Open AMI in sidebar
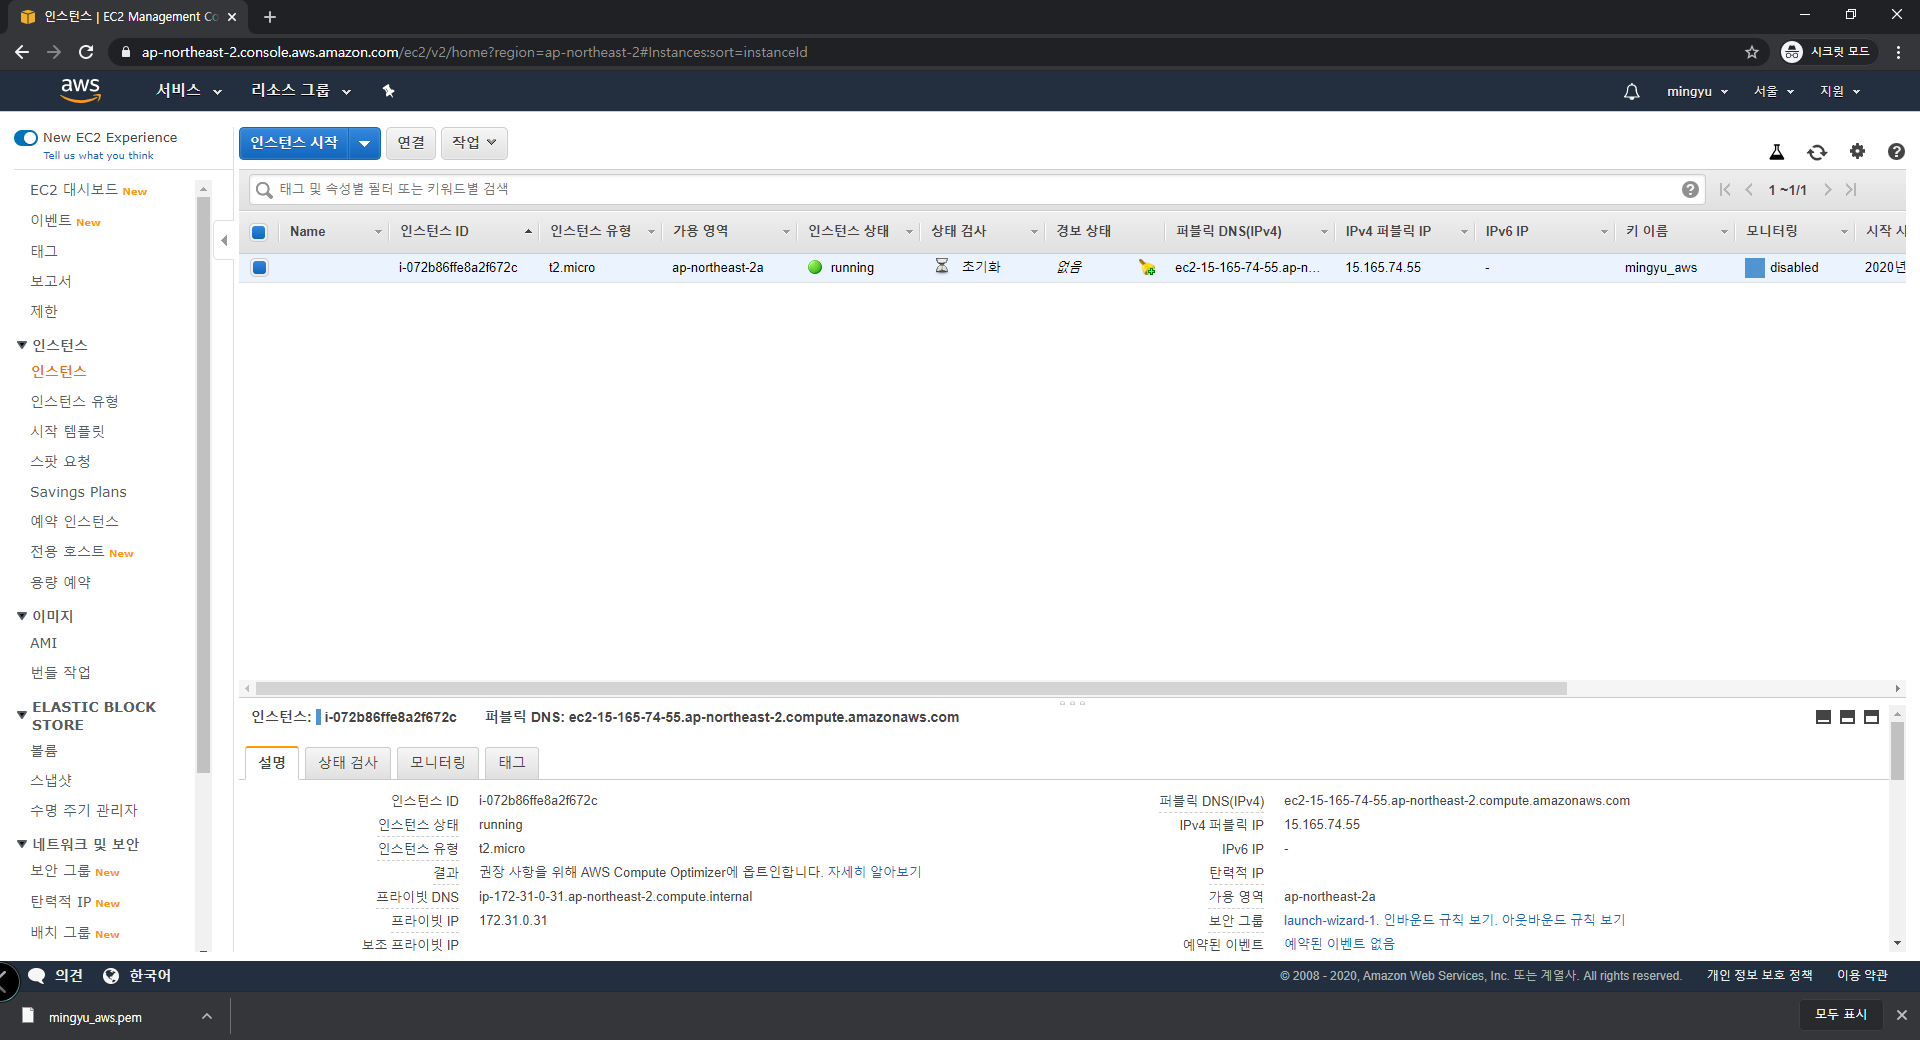Viewport: 1920px width, 1040px height. point(44,643)
